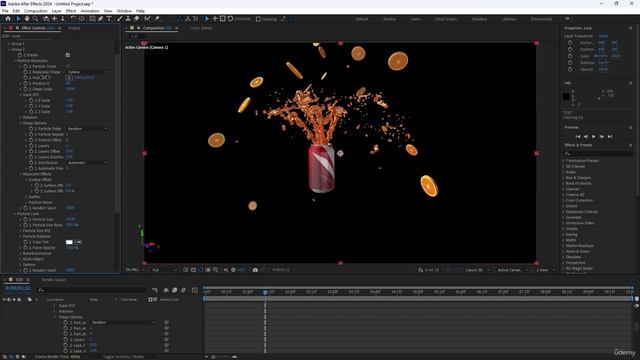Viewport: 640px width, 360px height.
Task: Expand the Color Correction effects category
Action: [x=564, y=200]
